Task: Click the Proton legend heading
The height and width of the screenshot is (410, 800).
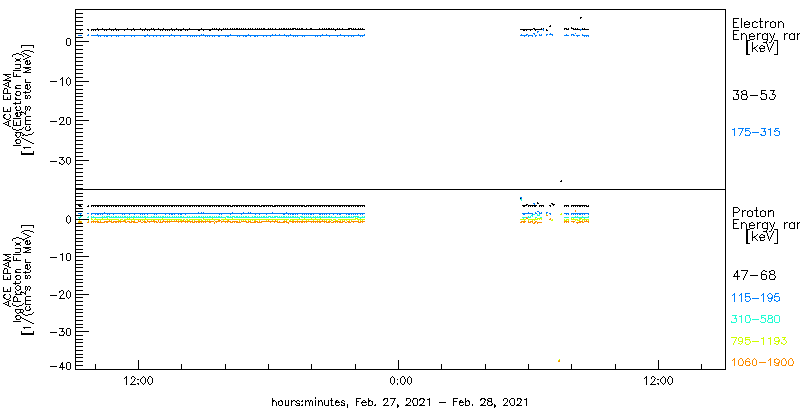Action: tap(754, 213)
